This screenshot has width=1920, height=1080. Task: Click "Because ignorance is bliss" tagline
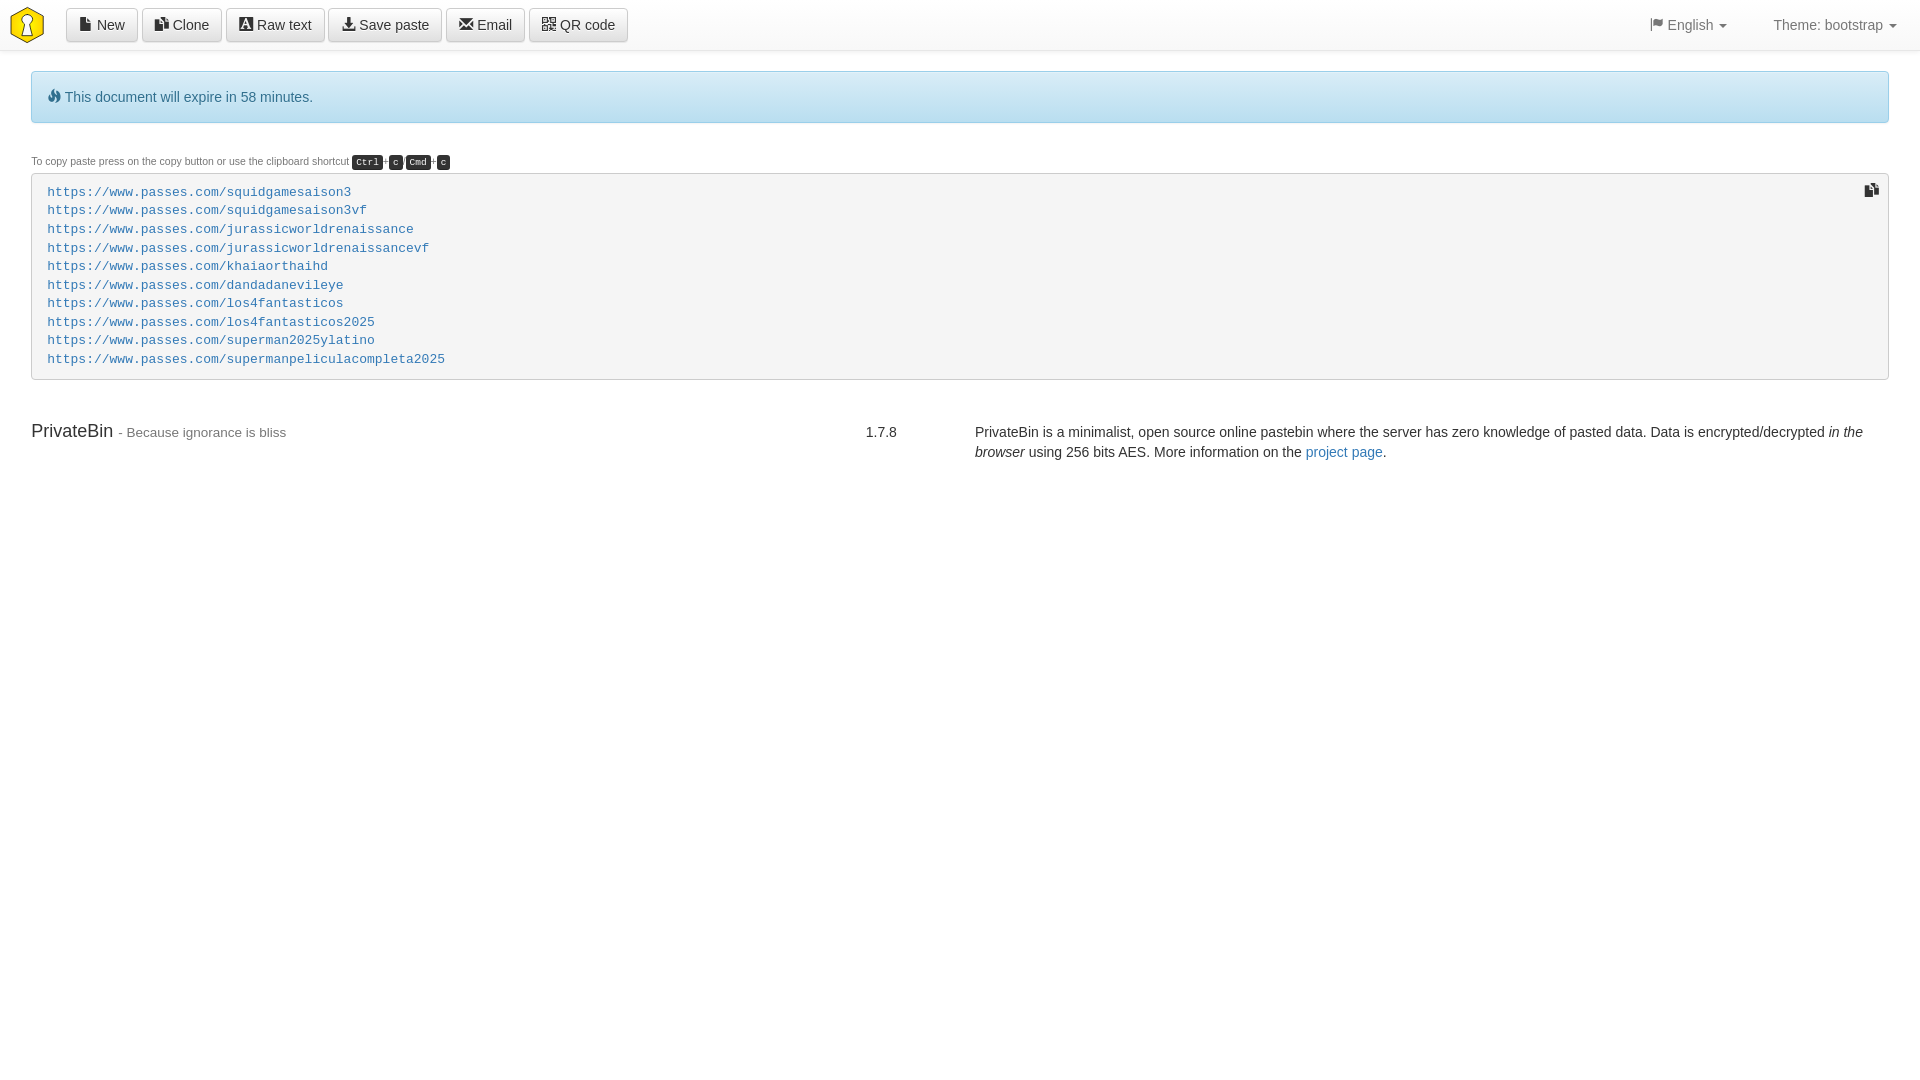point(206,433)
